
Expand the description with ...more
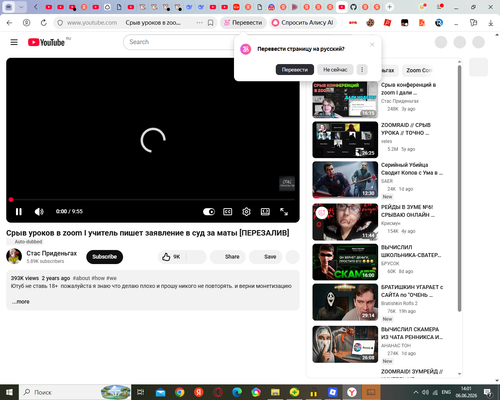pyautogui.click(x=21, y=302)
